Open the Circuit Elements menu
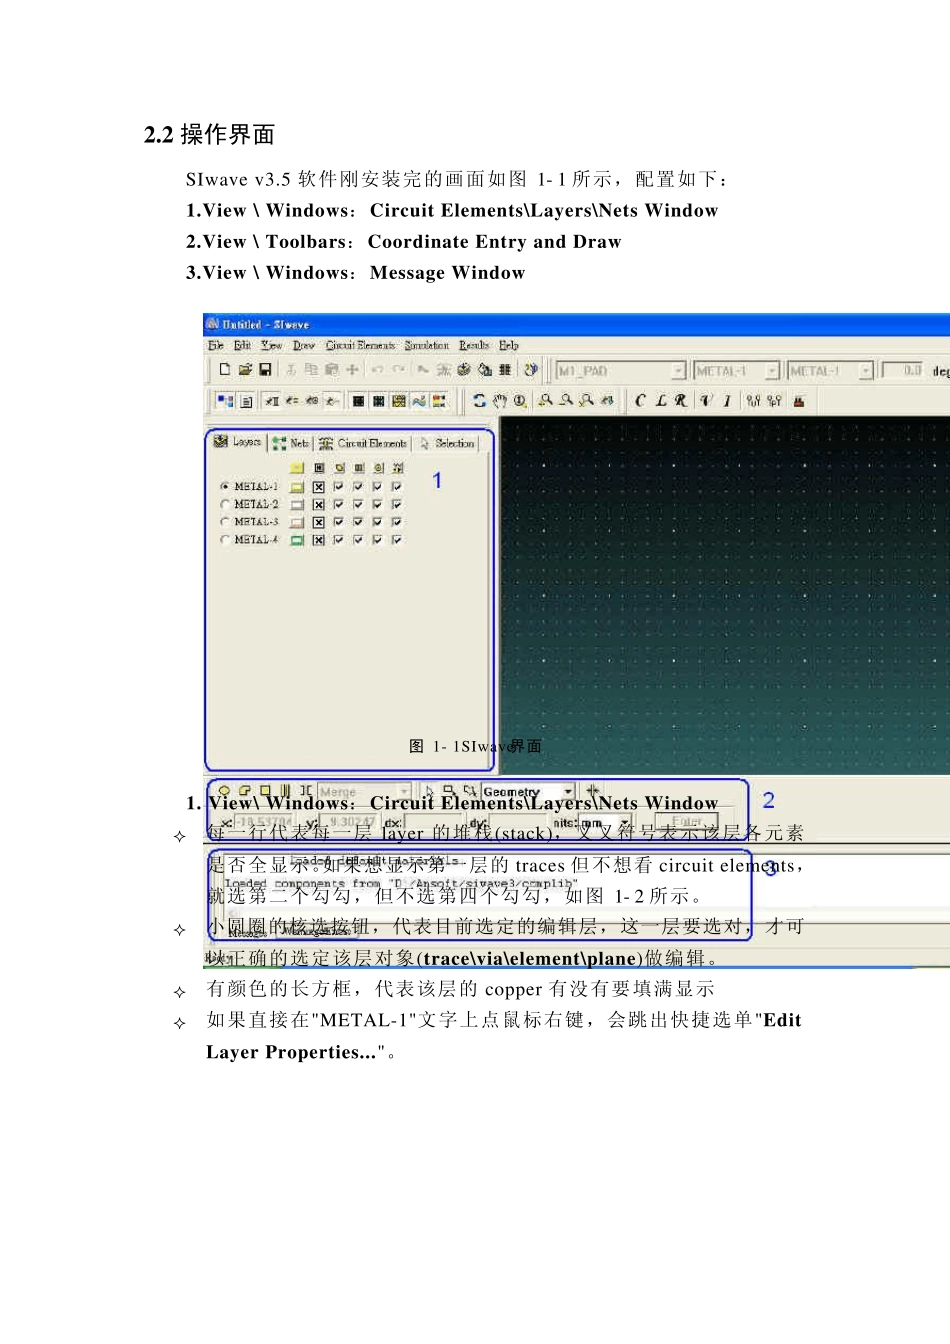 tap(360, 345)
